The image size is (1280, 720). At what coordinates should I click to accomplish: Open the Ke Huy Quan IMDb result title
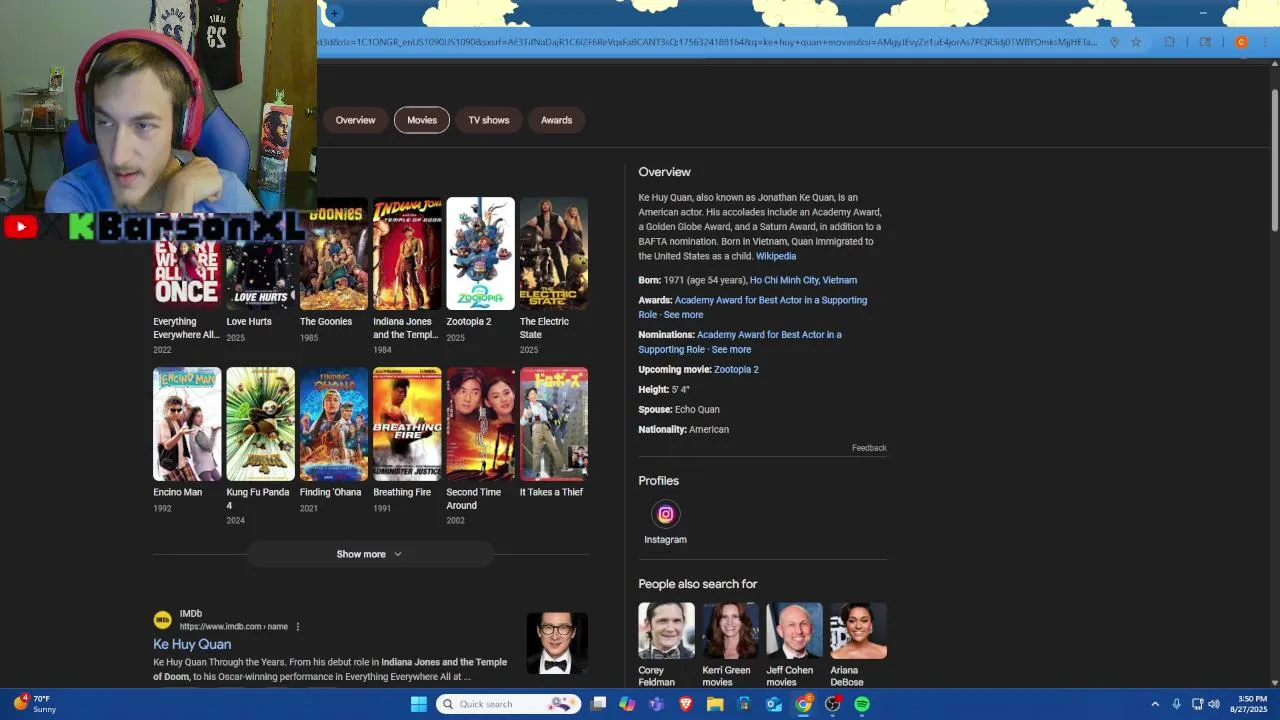tap(192, 644)
